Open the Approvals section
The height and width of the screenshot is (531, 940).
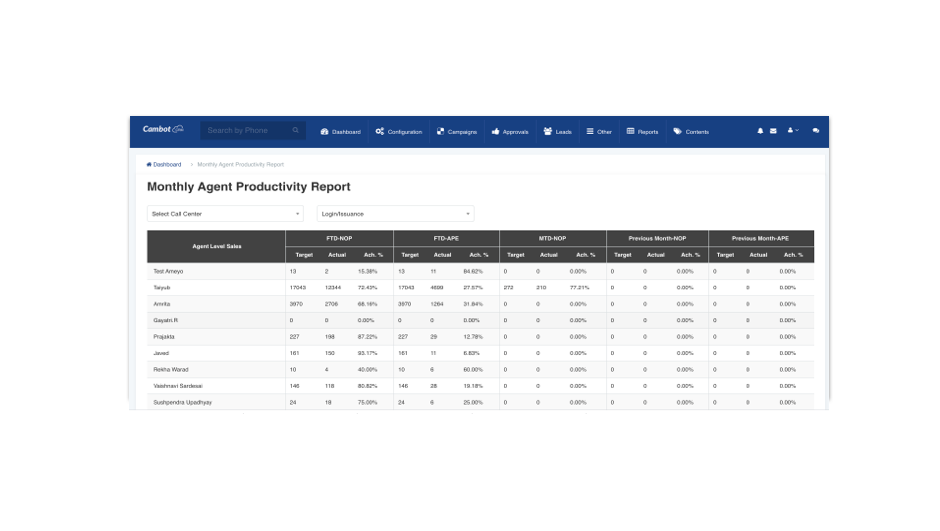click(510, 132)
